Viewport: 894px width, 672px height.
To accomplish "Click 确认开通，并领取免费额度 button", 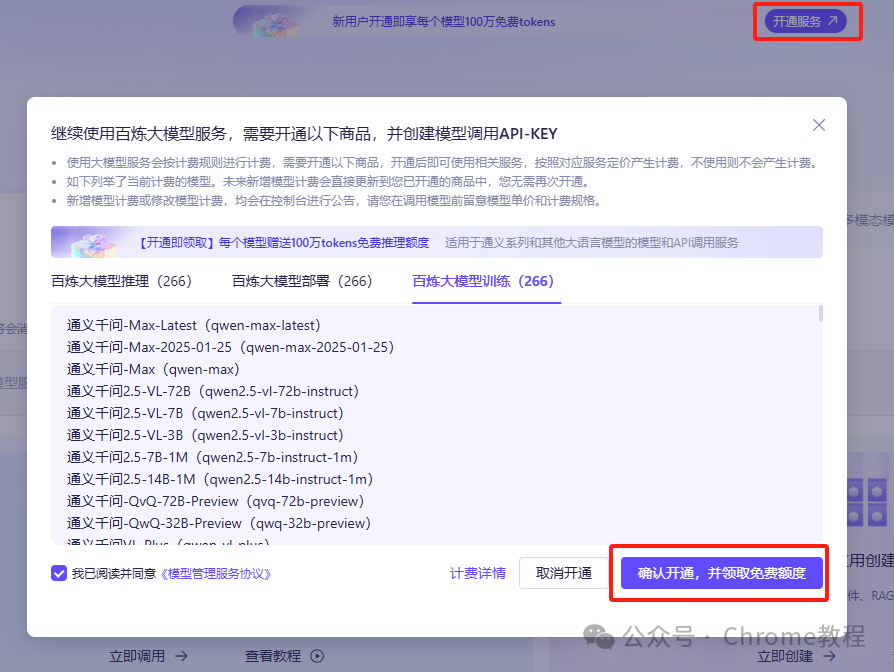I will click(721, 573).
